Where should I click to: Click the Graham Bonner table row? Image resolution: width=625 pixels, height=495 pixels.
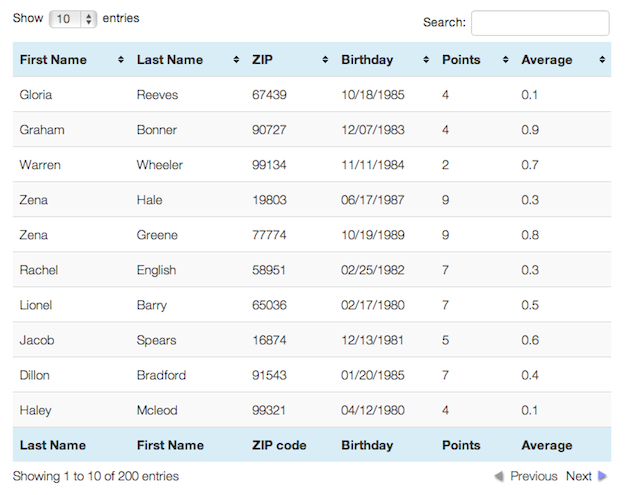coord(311,130)
